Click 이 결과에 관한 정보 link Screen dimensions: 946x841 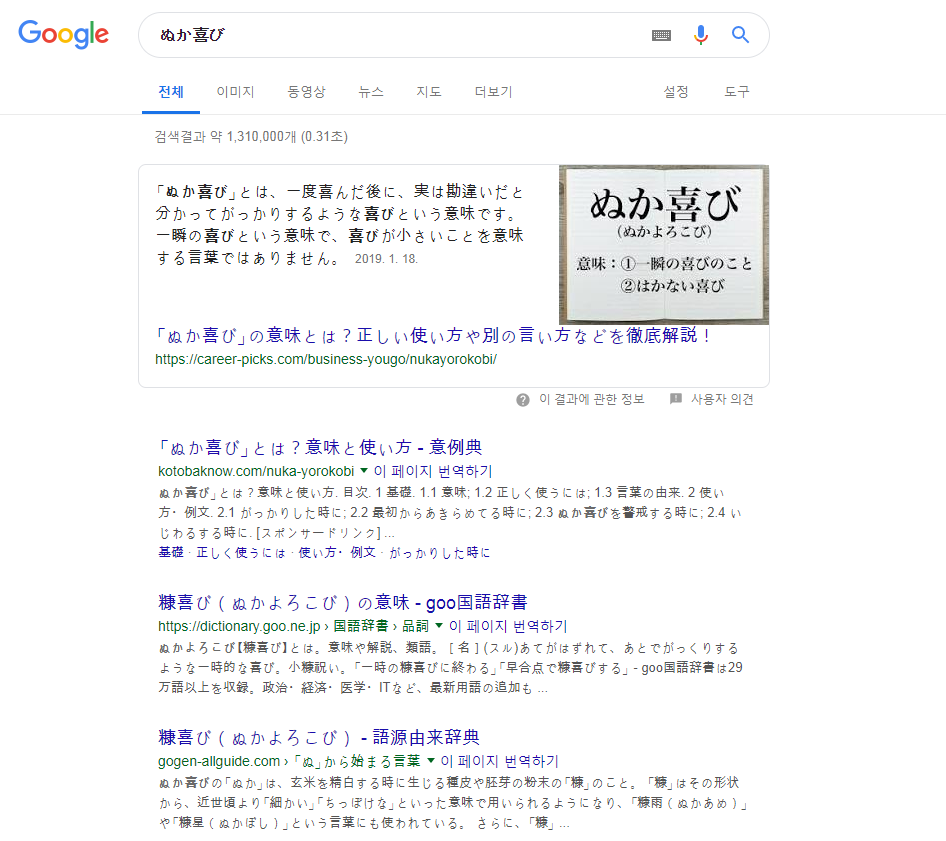(x=591, y=399)
